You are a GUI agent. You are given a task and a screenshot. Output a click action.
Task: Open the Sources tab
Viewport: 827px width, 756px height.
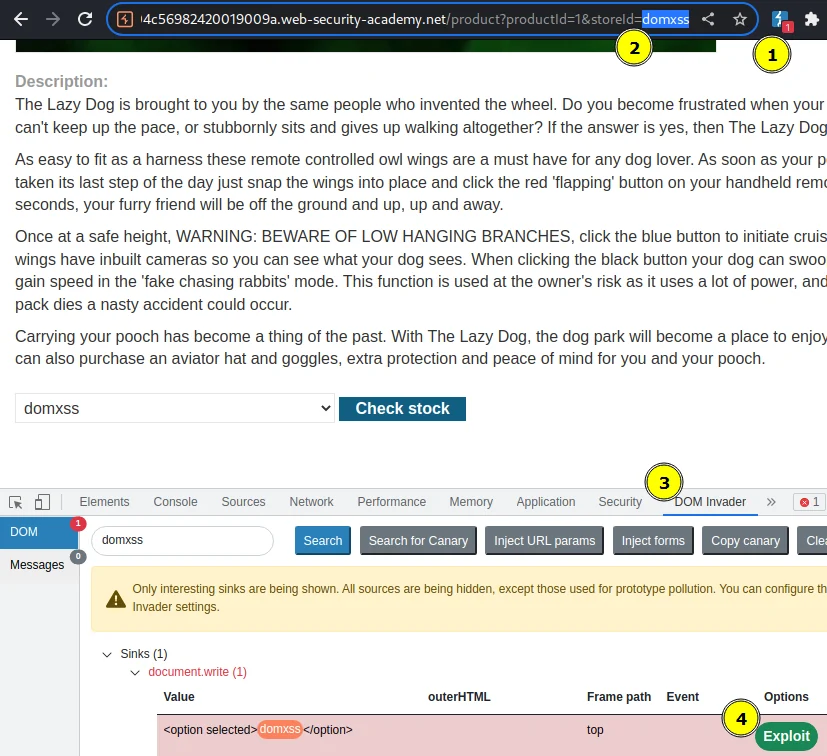tap(243, 502)
